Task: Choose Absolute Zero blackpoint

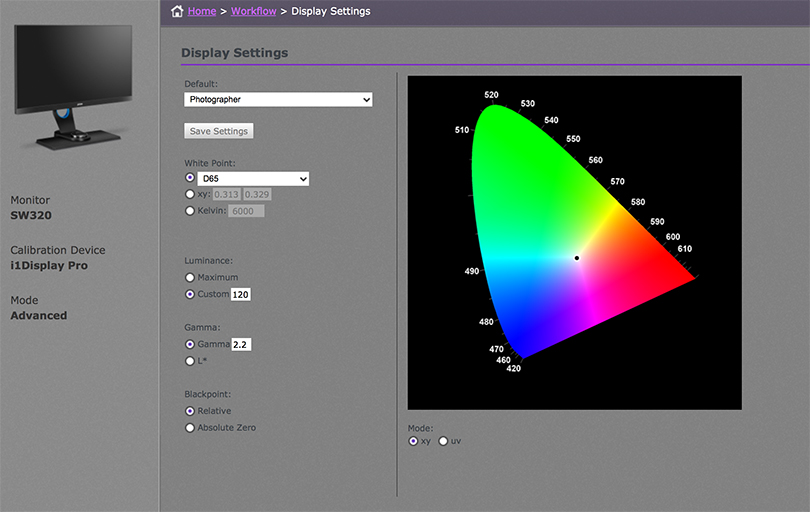Action: click(190, 428)
